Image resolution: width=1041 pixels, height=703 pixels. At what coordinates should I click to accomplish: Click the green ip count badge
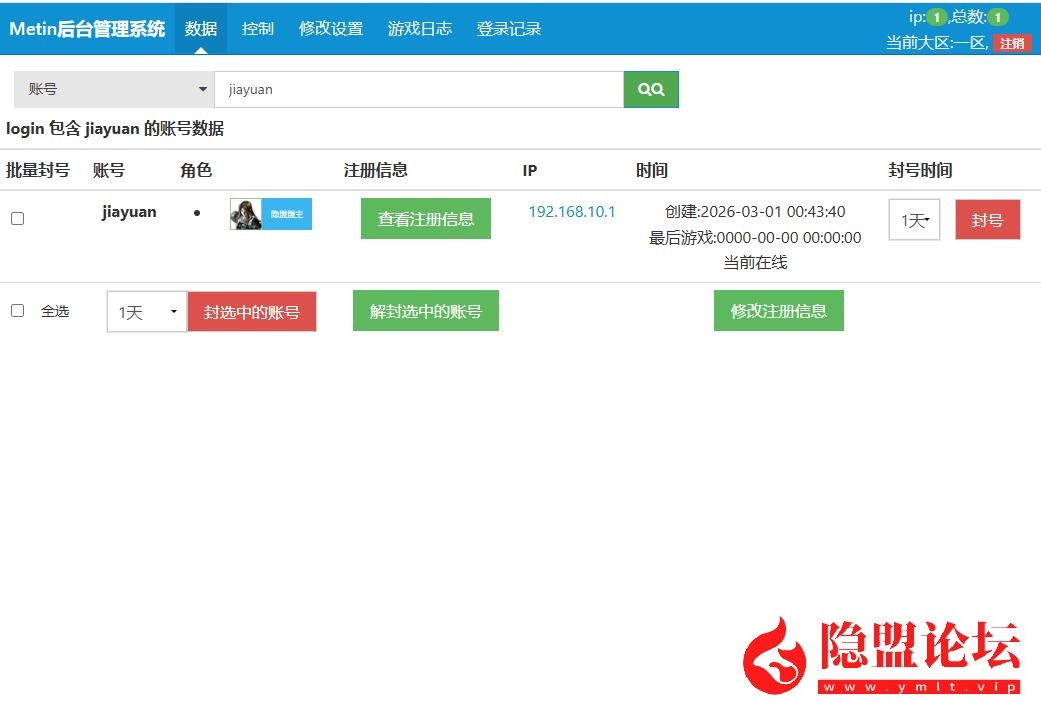[x=936, y=17]
